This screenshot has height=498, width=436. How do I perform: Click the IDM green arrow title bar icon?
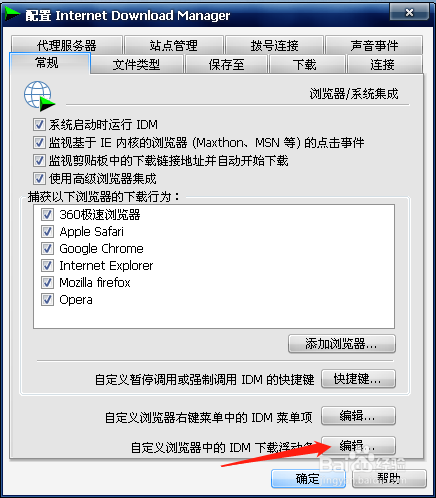12,14
